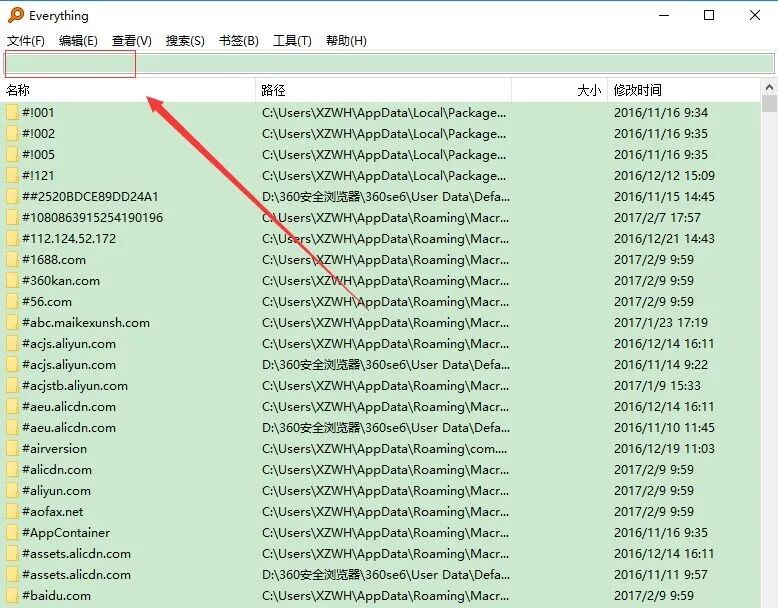Viewport: 778px width, 608px height.
Task: Select the #AppContainer entry name
Action: pos(65,533)
